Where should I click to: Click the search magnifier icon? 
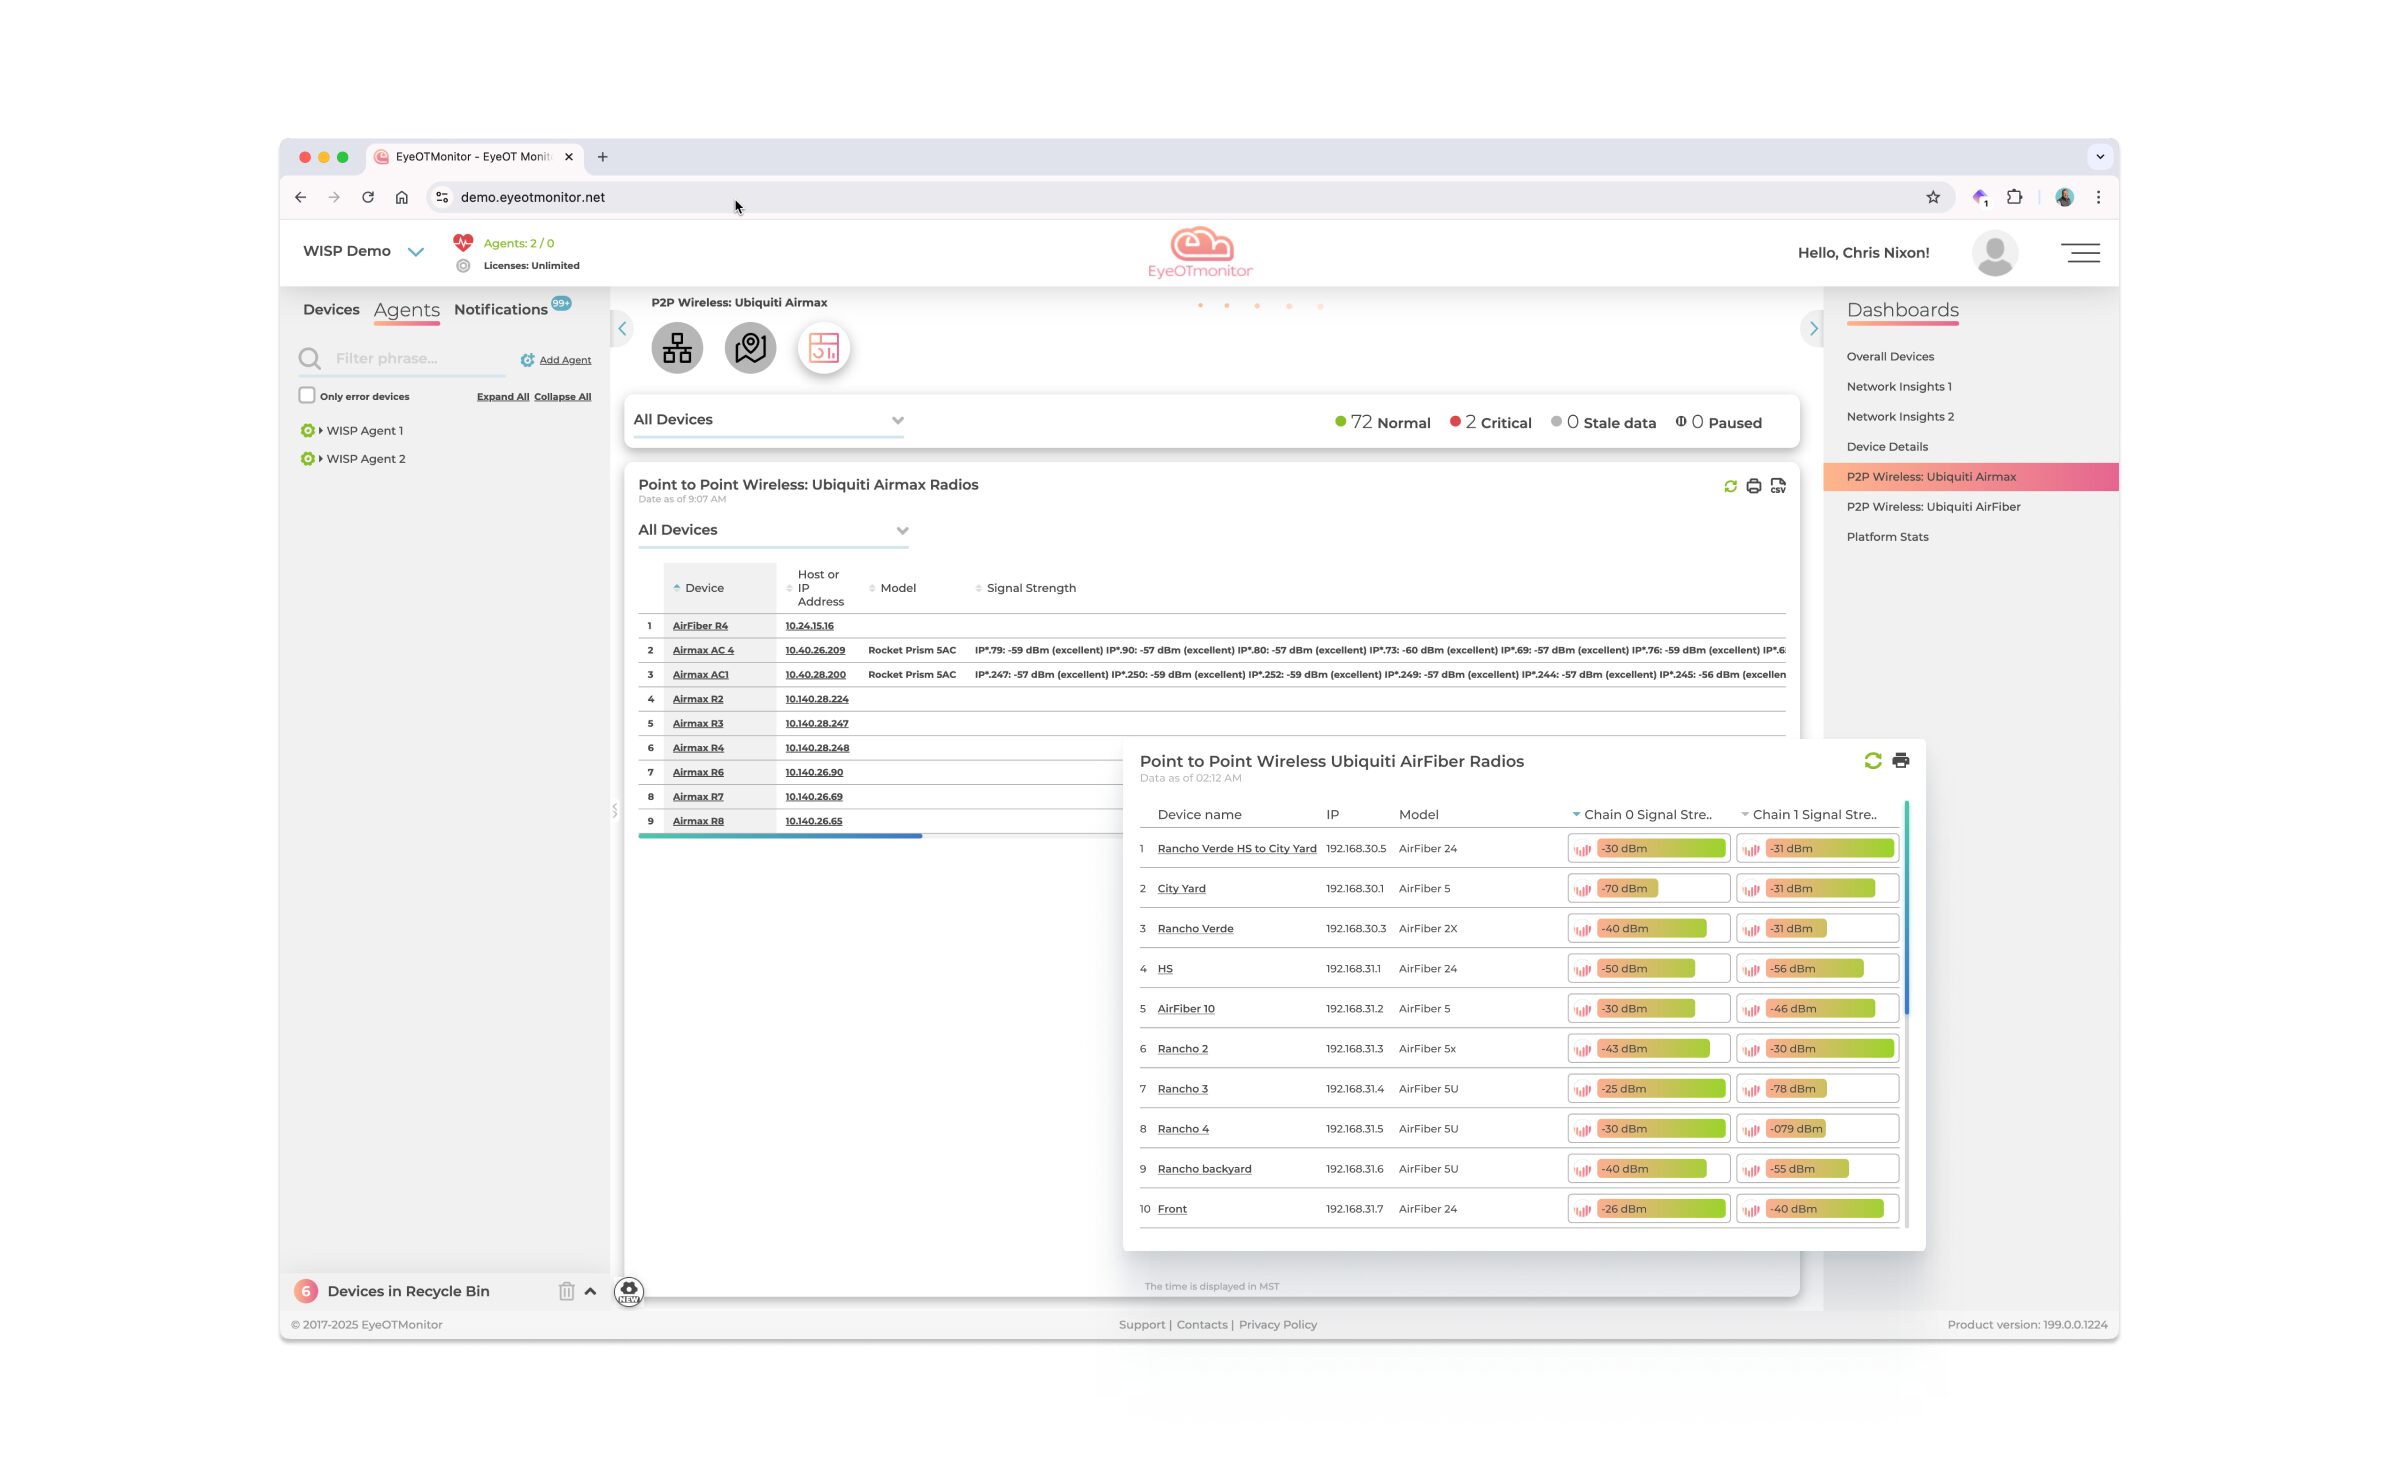pyautogui.click(x=310, y=359)
